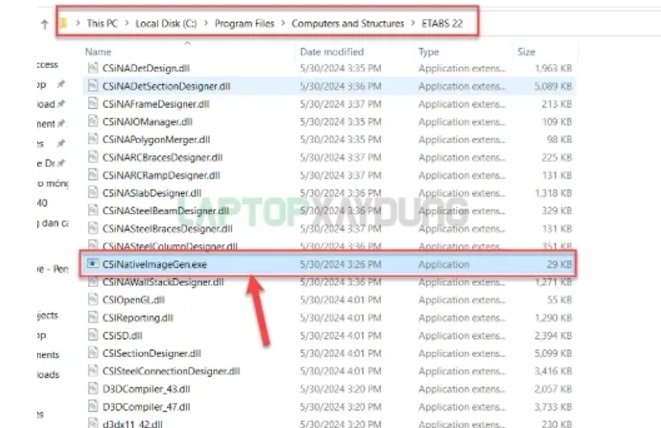Select the file name CSiNADetDesign.dll
Viewport: 661px width, 428px height.
click(146, 68)
